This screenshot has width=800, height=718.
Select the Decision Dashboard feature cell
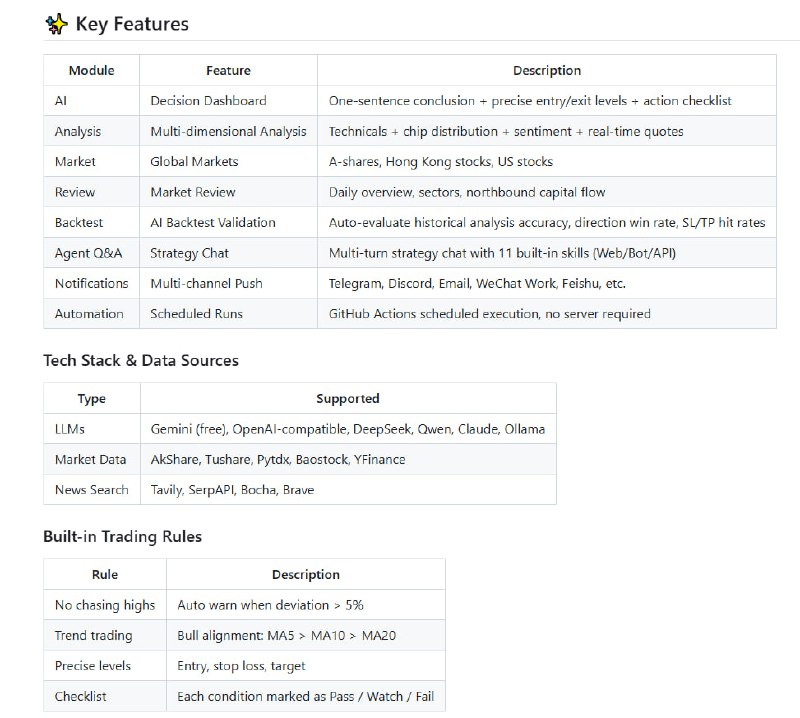208,101
